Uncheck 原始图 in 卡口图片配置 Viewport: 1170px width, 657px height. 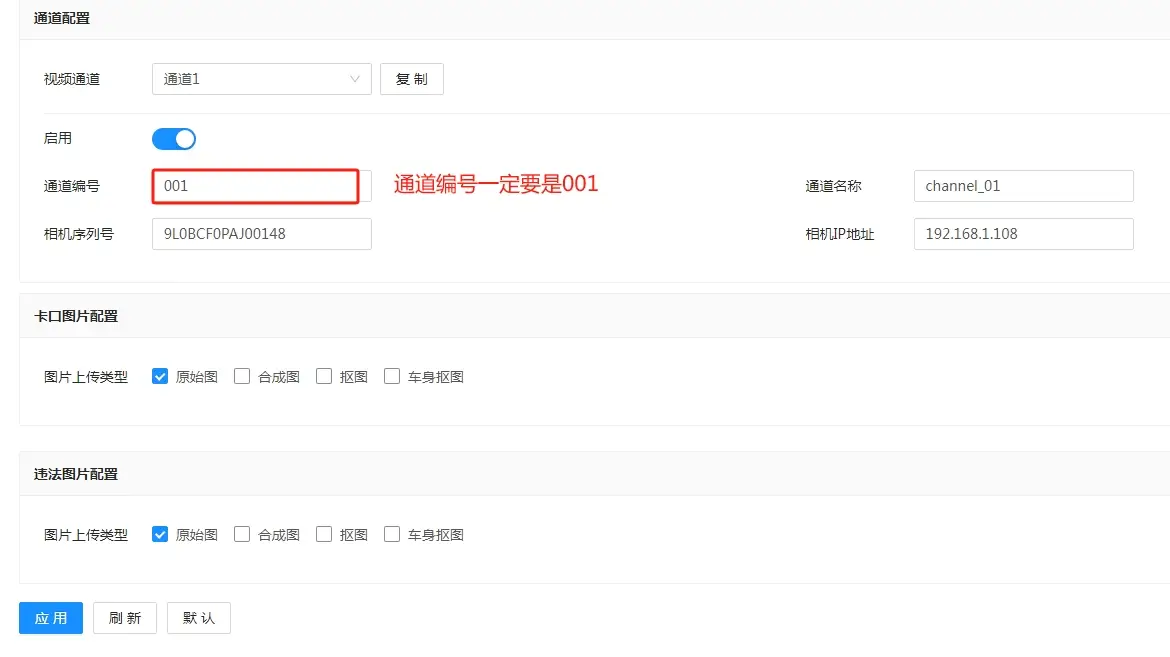coord(160,377)
